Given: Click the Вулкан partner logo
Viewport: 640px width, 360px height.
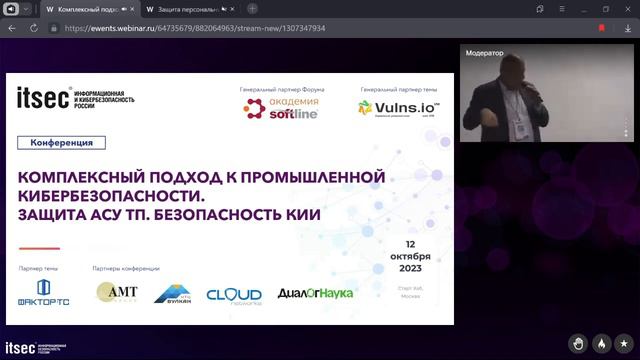Looking at the screenshot, I should [x=173, y=294].
